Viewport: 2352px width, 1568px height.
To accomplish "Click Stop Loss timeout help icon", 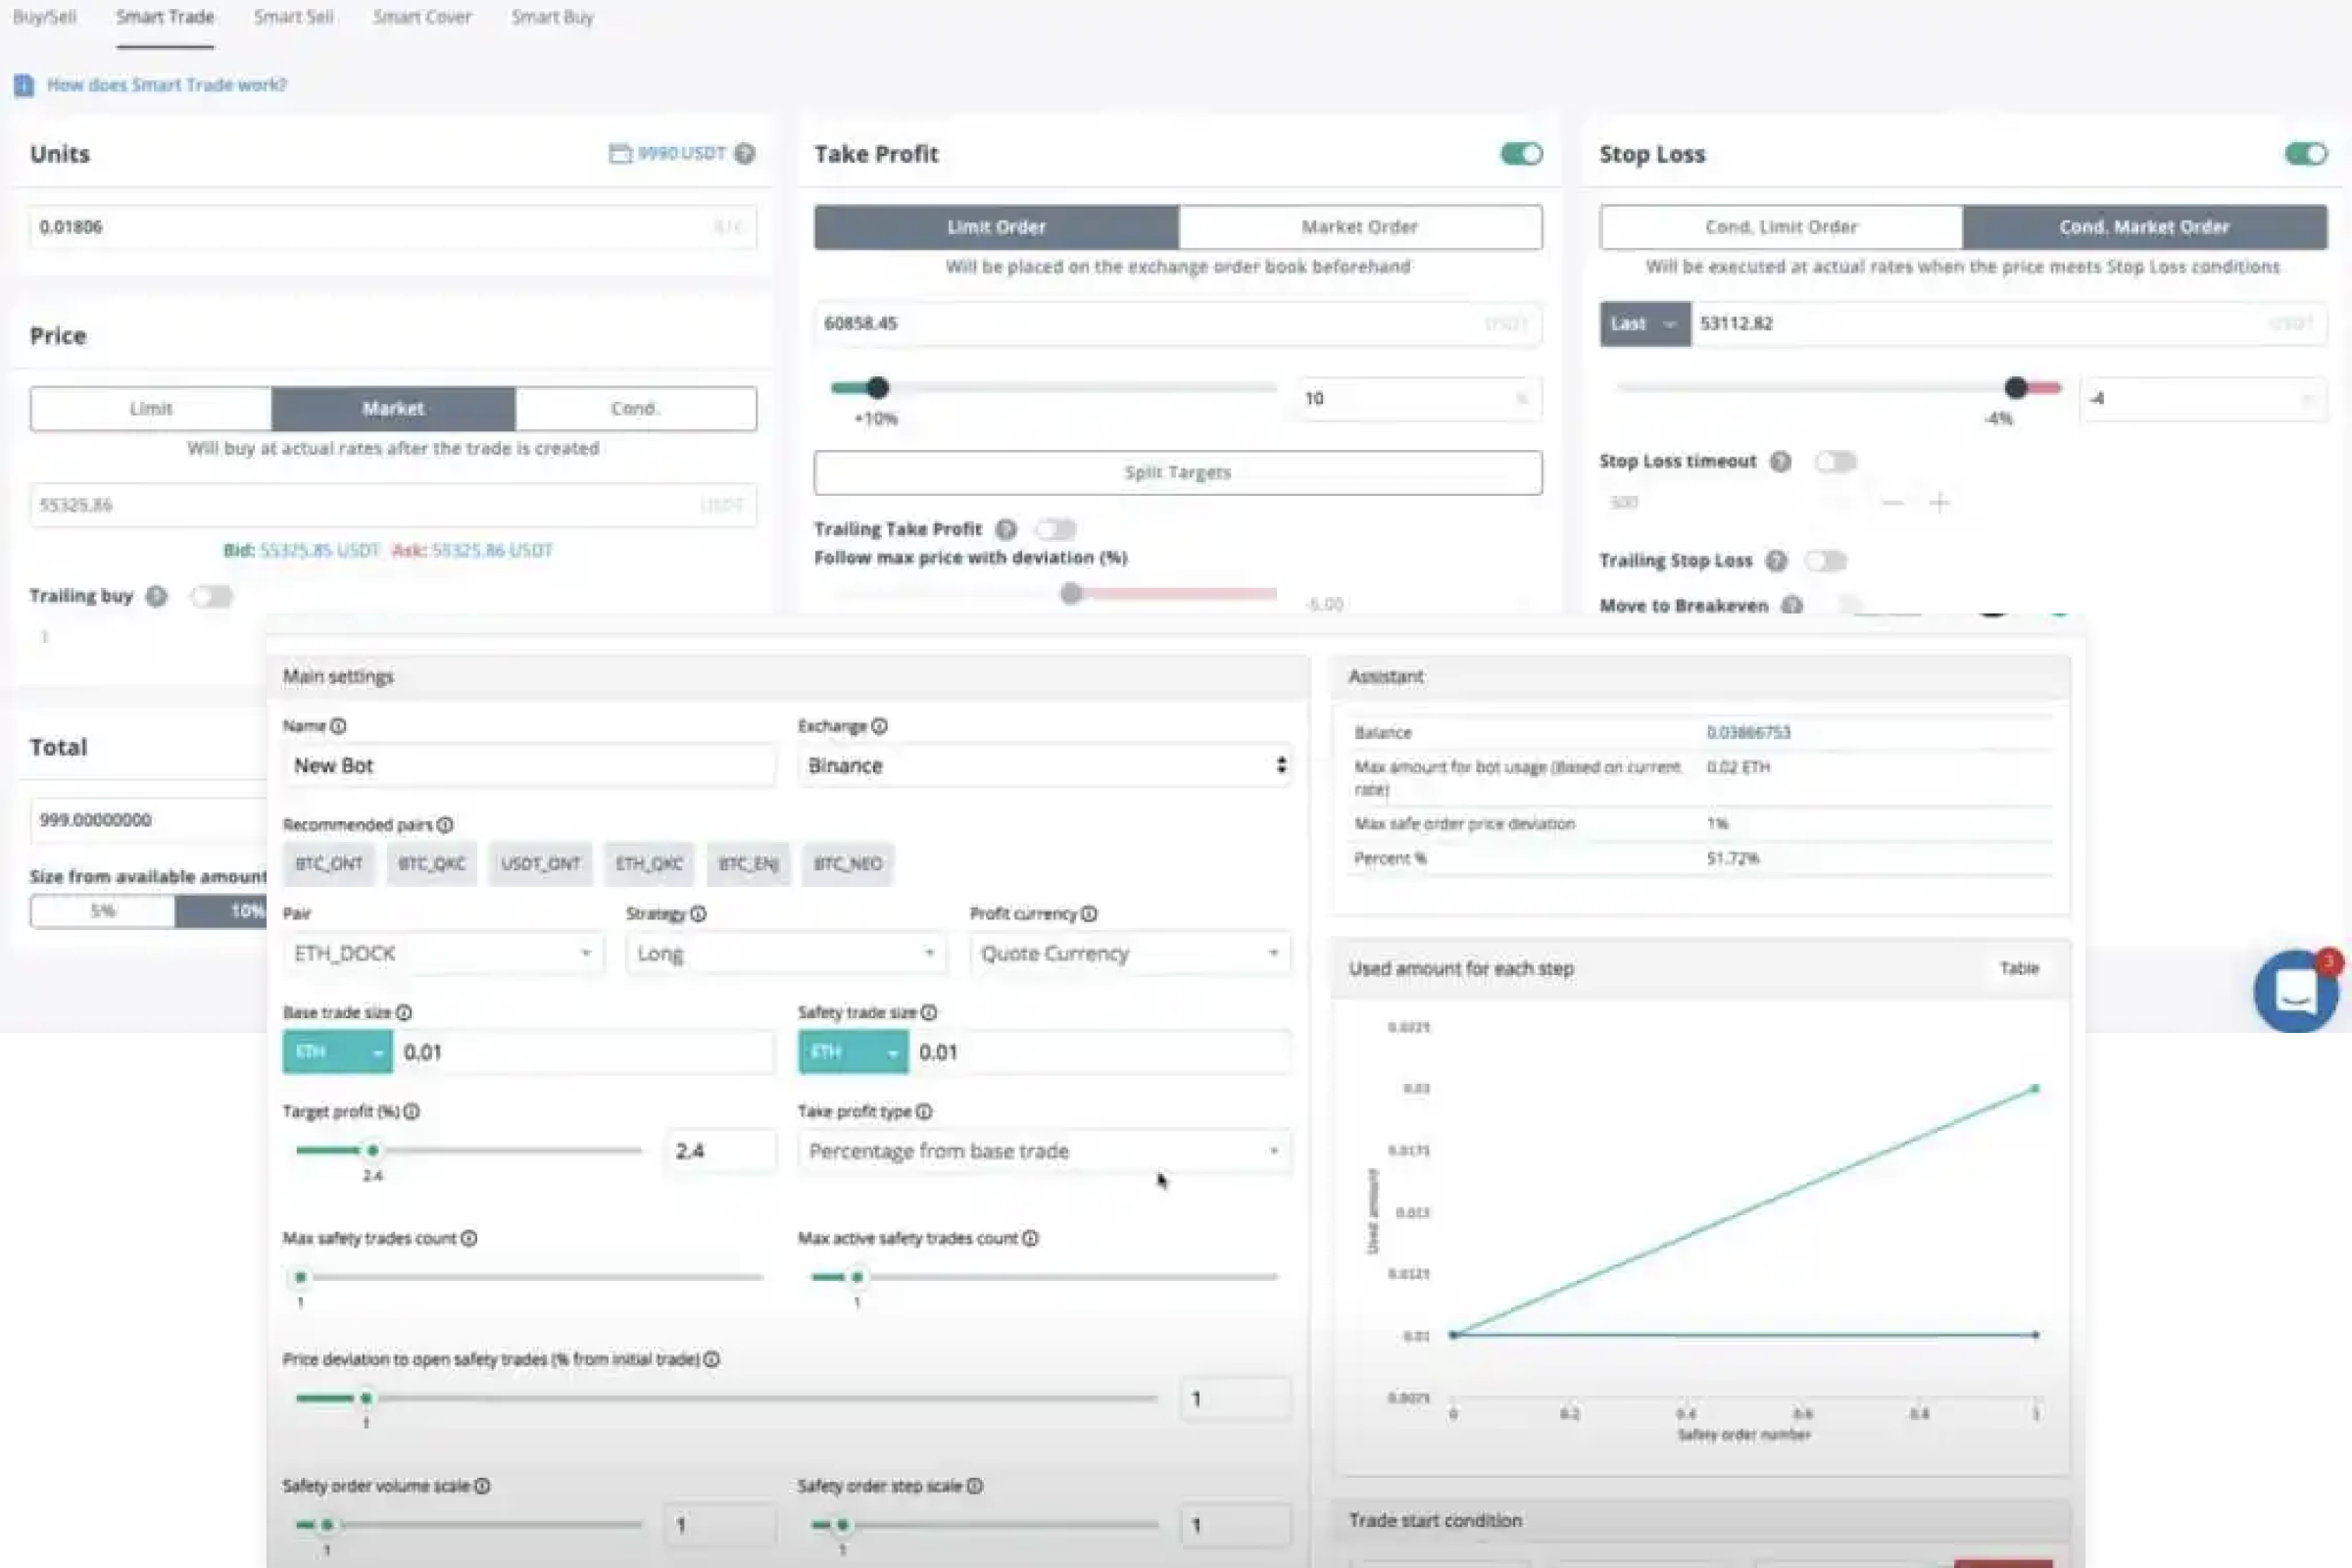I will tap(1780, 461).
